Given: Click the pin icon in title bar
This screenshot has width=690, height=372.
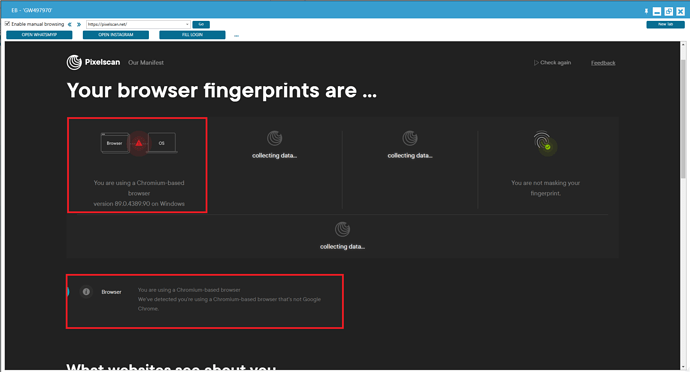Looking at the screenshot, I should 646,11.
